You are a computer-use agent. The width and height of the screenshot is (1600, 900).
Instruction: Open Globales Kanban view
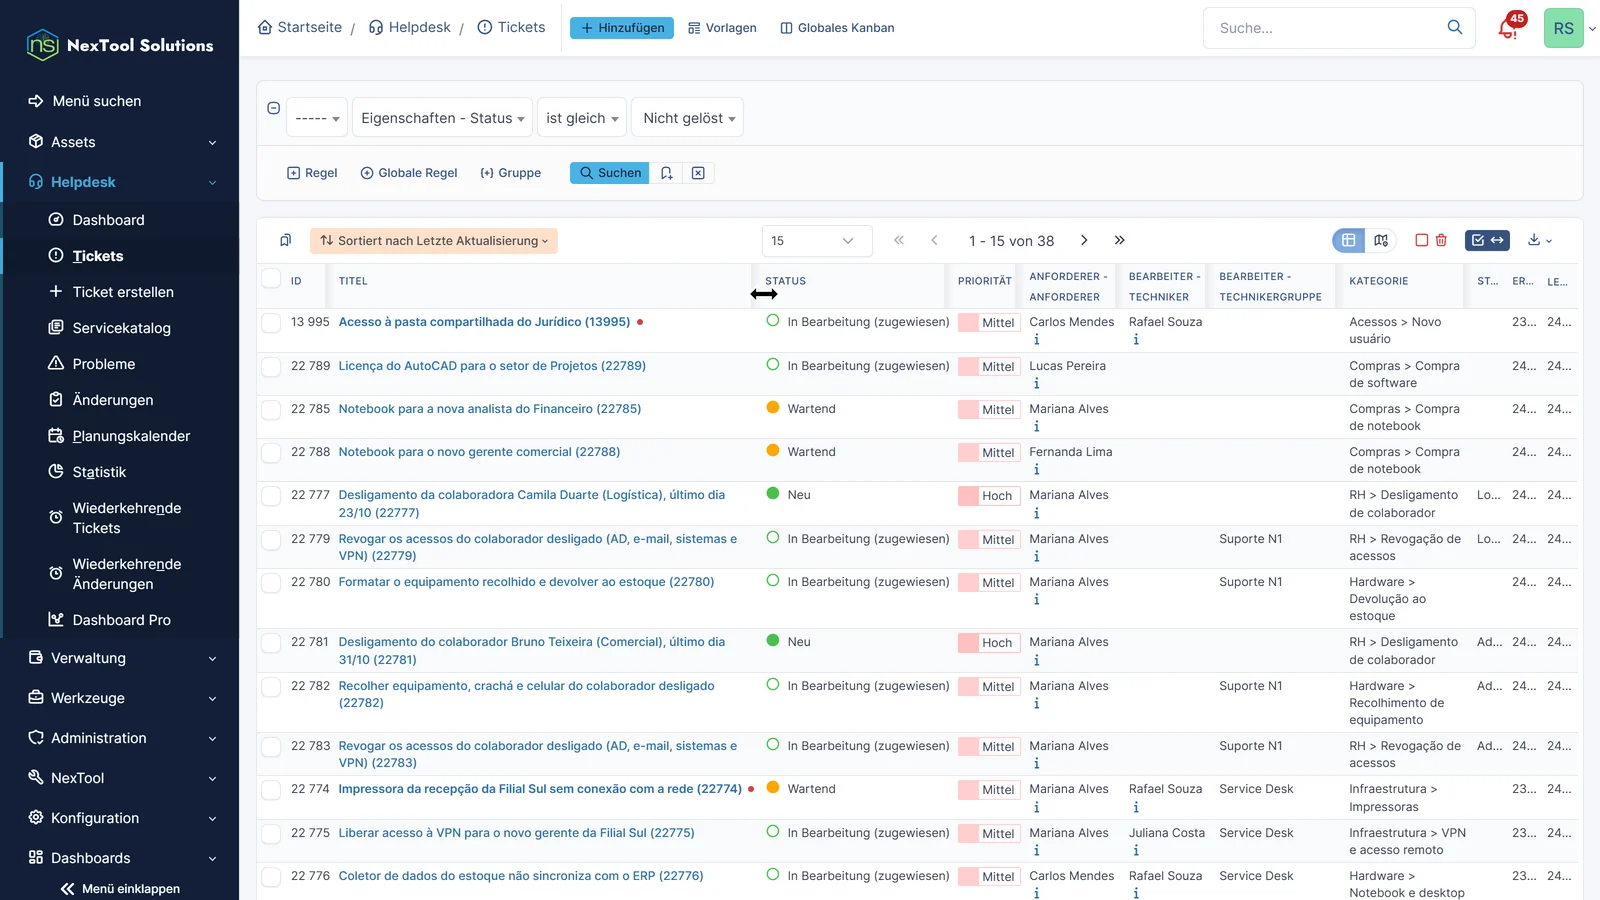[x=837, y=28]
